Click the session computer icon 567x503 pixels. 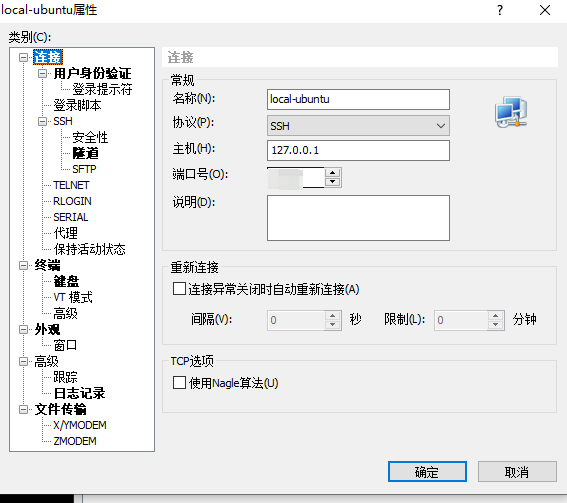(511, 112)
